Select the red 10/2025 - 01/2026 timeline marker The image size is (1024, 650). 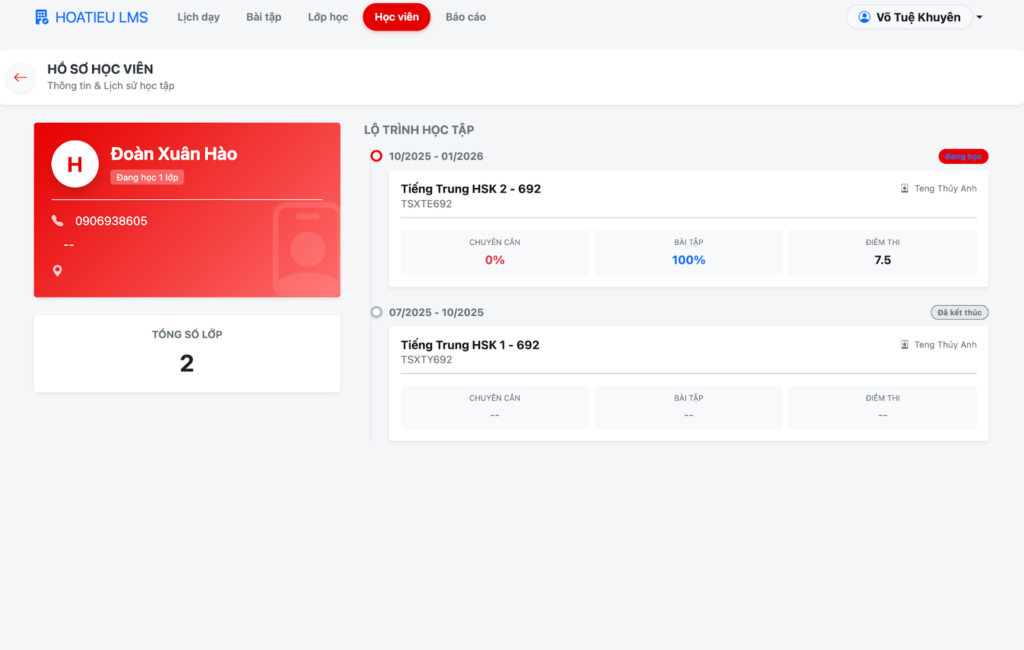(x=376, y=156)
